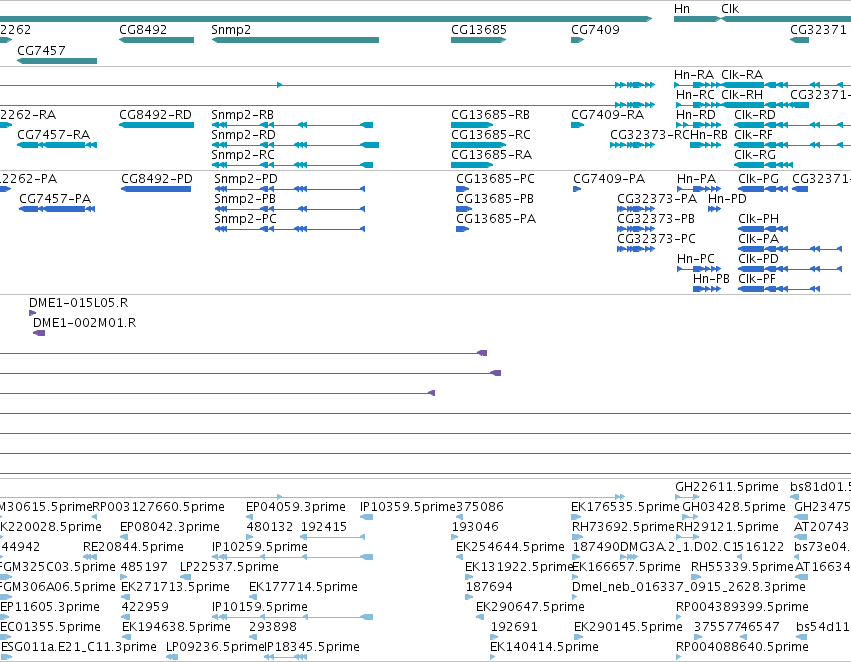Select transcript Clk-RH

[x=742, y=95]
